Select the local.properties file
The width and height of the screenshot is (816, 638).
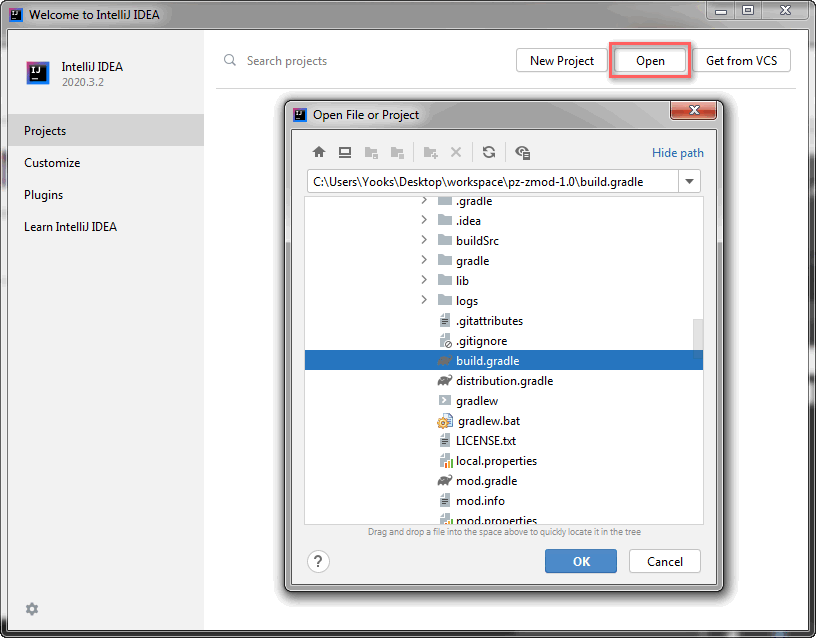coord(504,461)
